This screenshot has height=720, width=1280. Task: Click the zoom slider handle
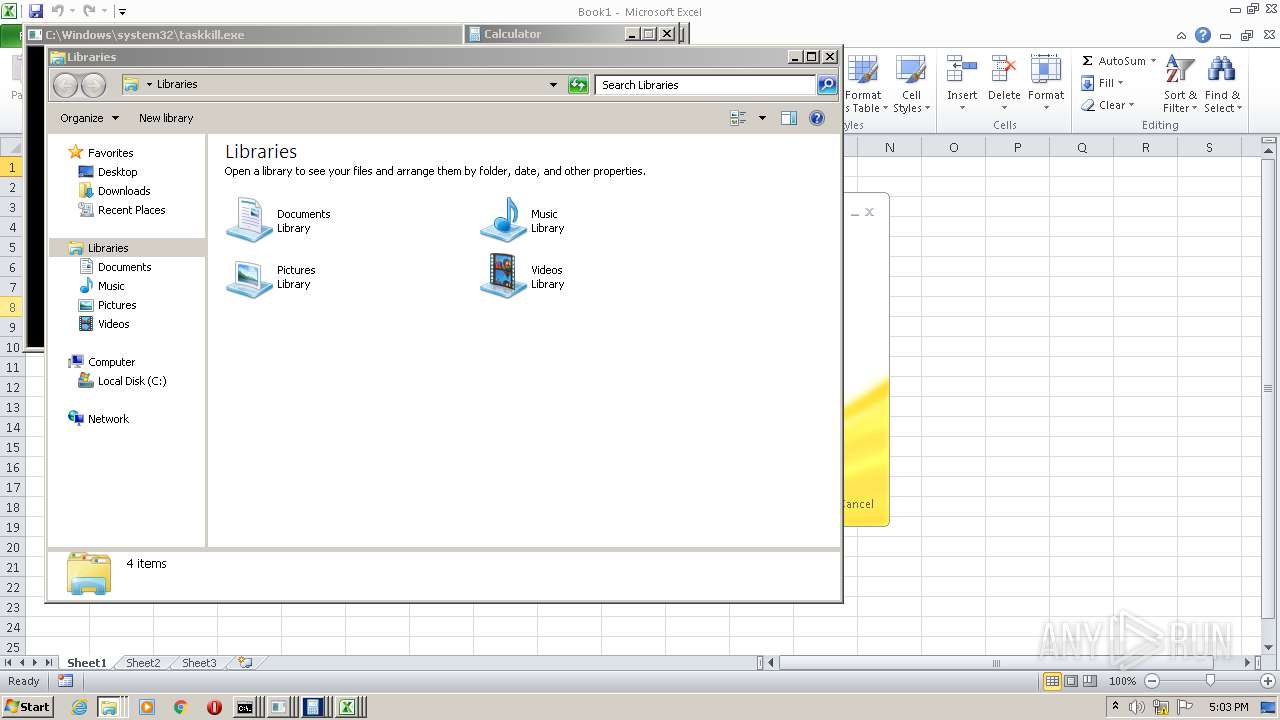[1210, 681]
